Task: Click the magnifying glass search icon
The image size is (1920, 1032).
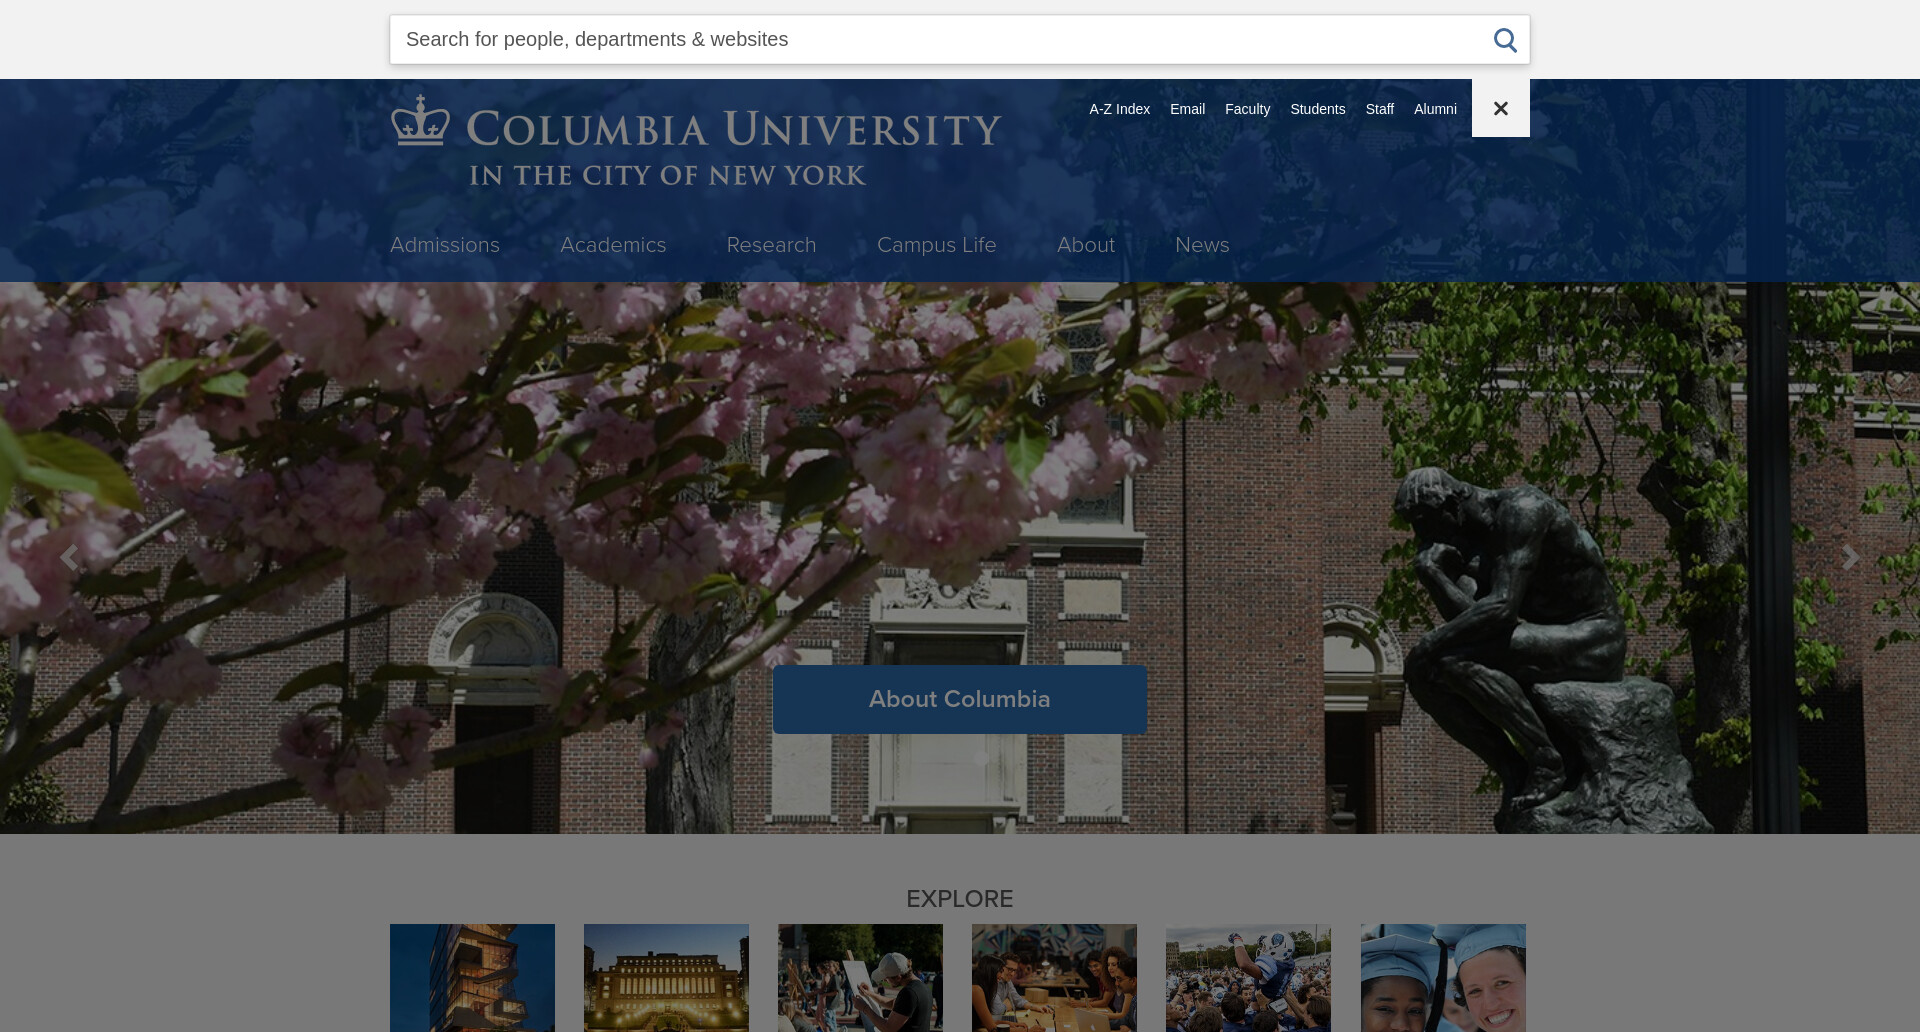Action: click(1505, 40)
